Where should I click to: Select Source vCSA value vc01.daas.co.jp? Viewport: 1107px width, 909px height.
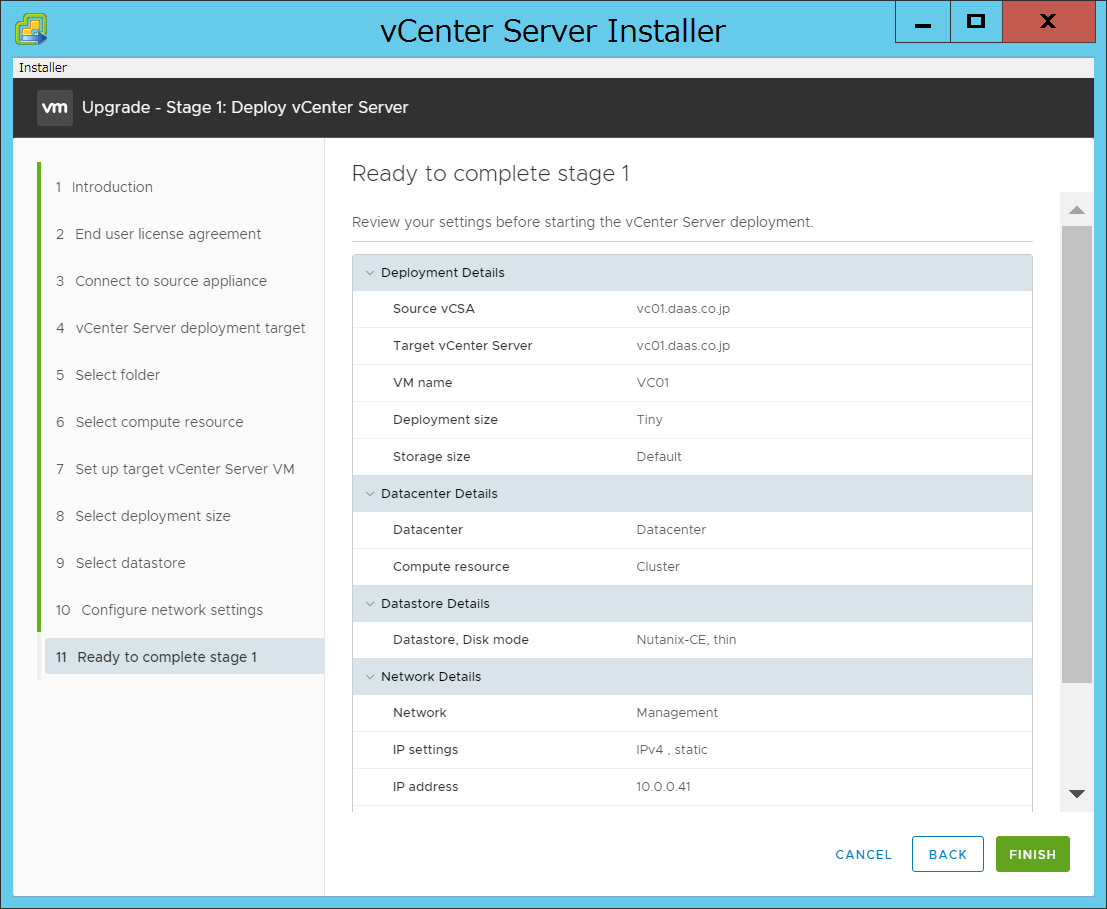click(x=683, y=308)
